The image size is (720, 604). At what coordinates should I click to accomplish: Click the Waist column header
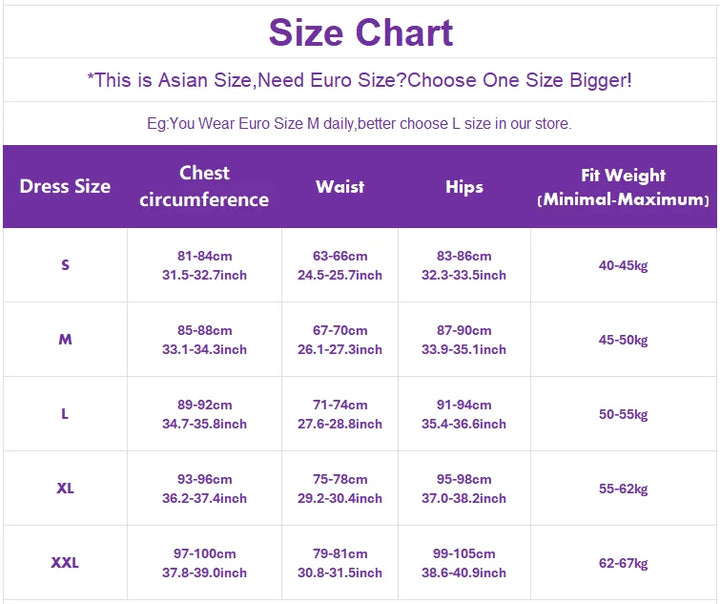(x=340, y=186)
